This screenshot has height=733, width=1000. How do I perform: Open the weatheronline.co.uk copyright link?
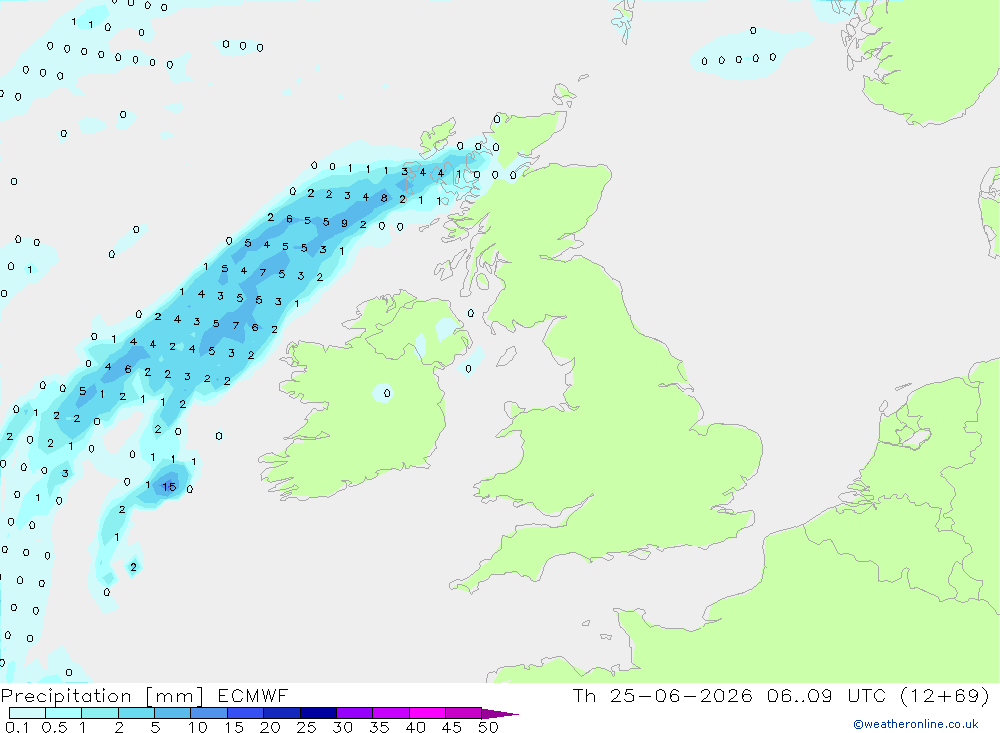point(916,724)
